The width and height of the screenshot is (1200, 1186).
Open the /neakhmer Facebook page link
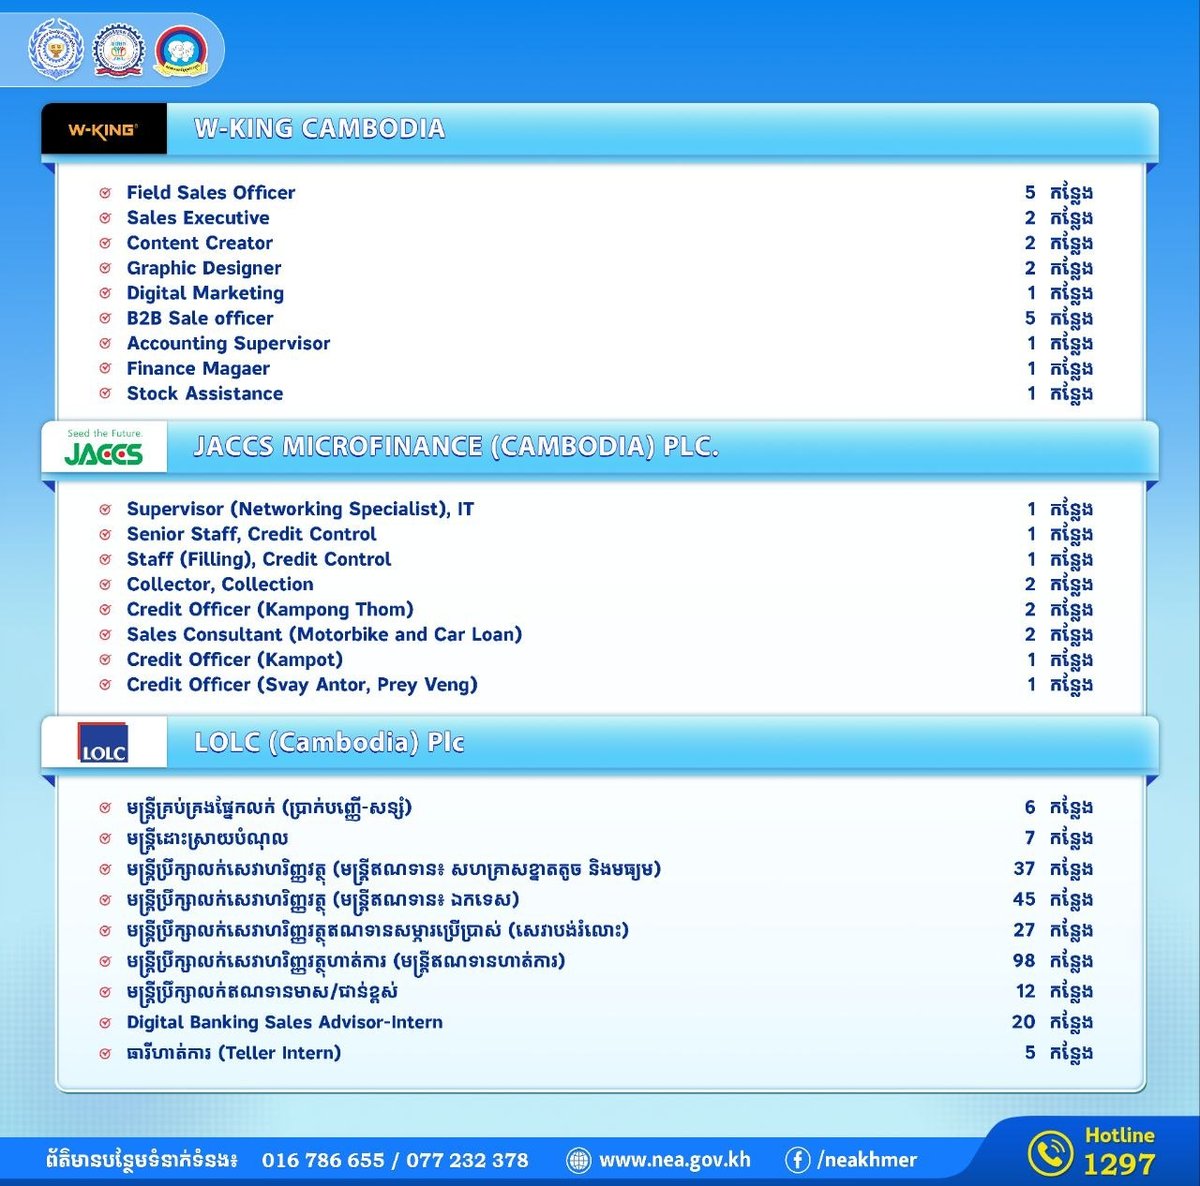tap(867, 1160)
